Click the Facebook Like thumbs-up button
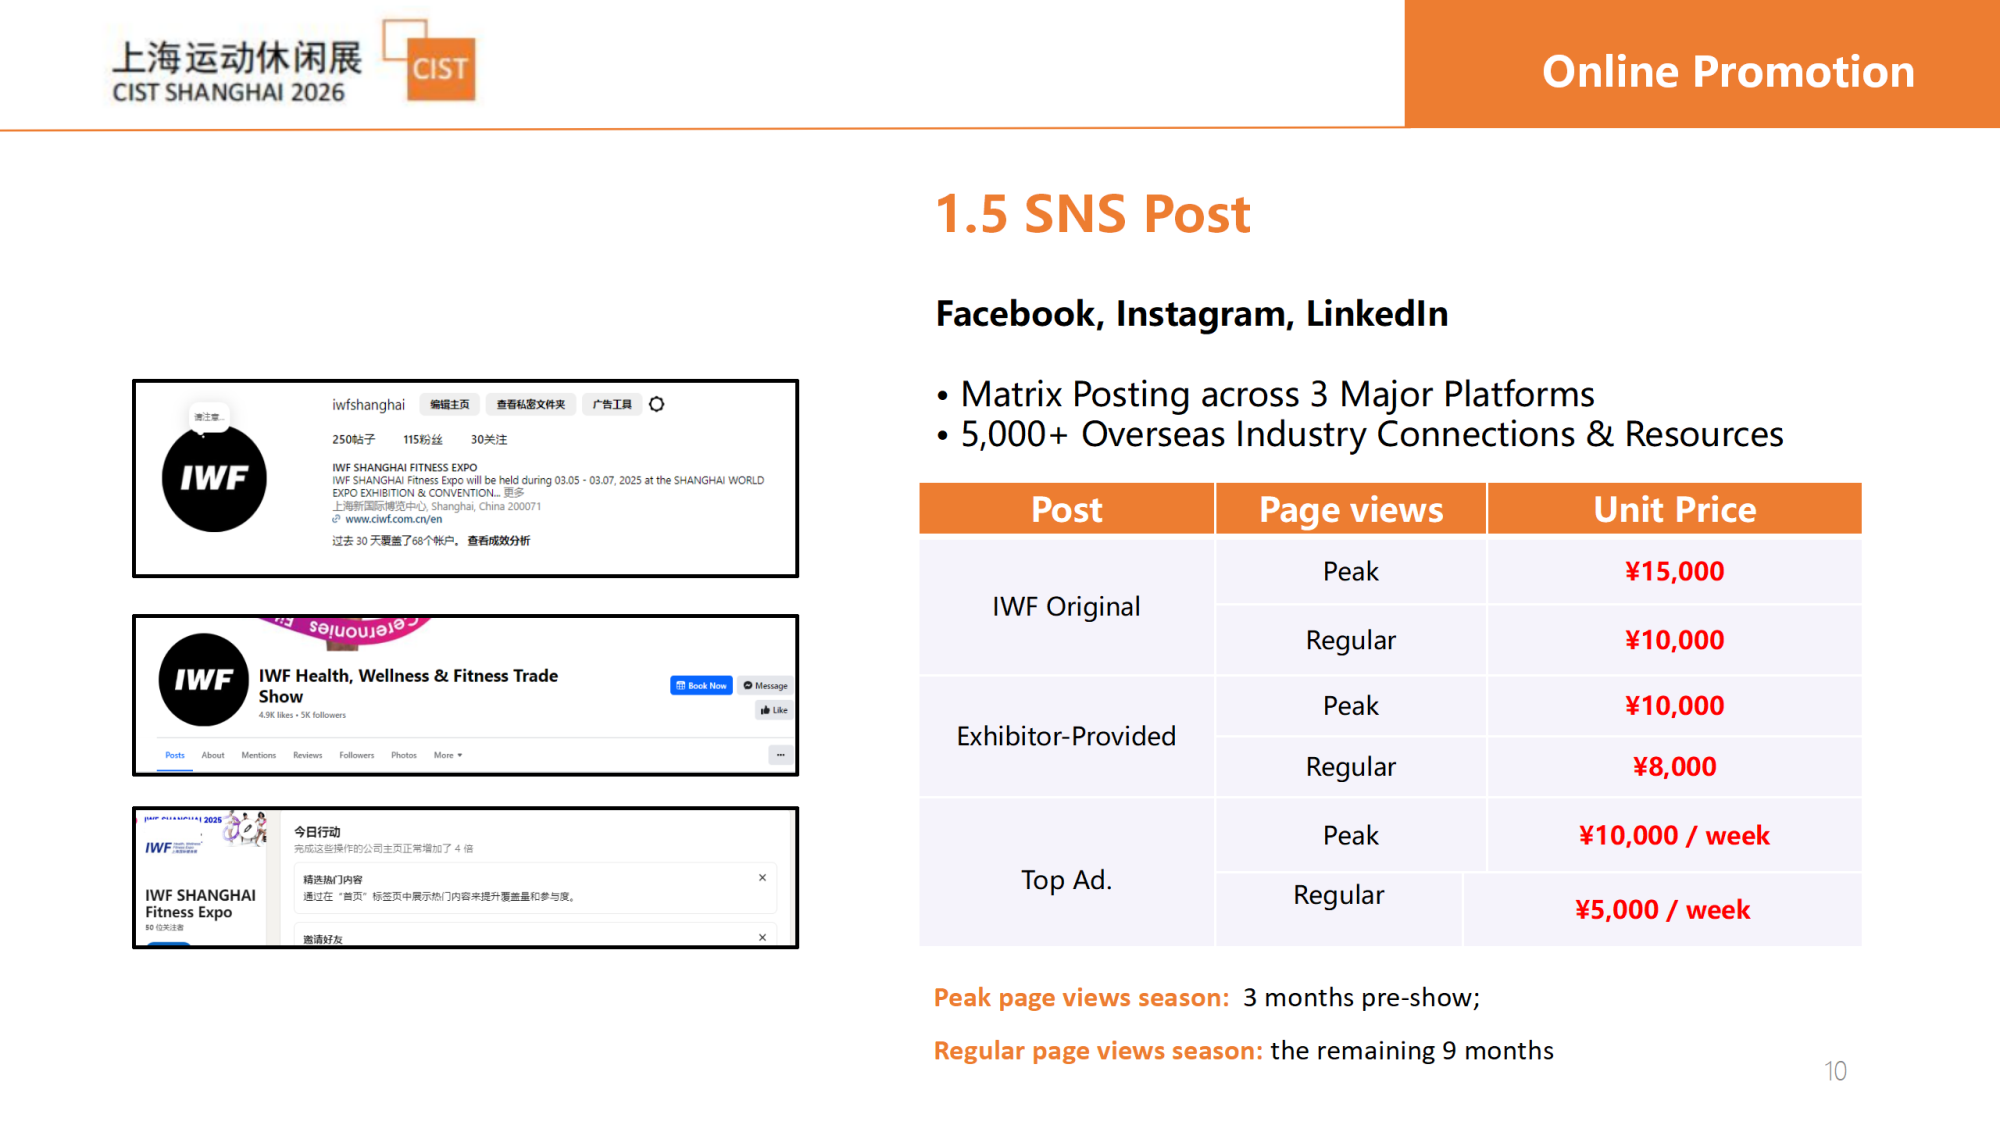 pos(774,710)
